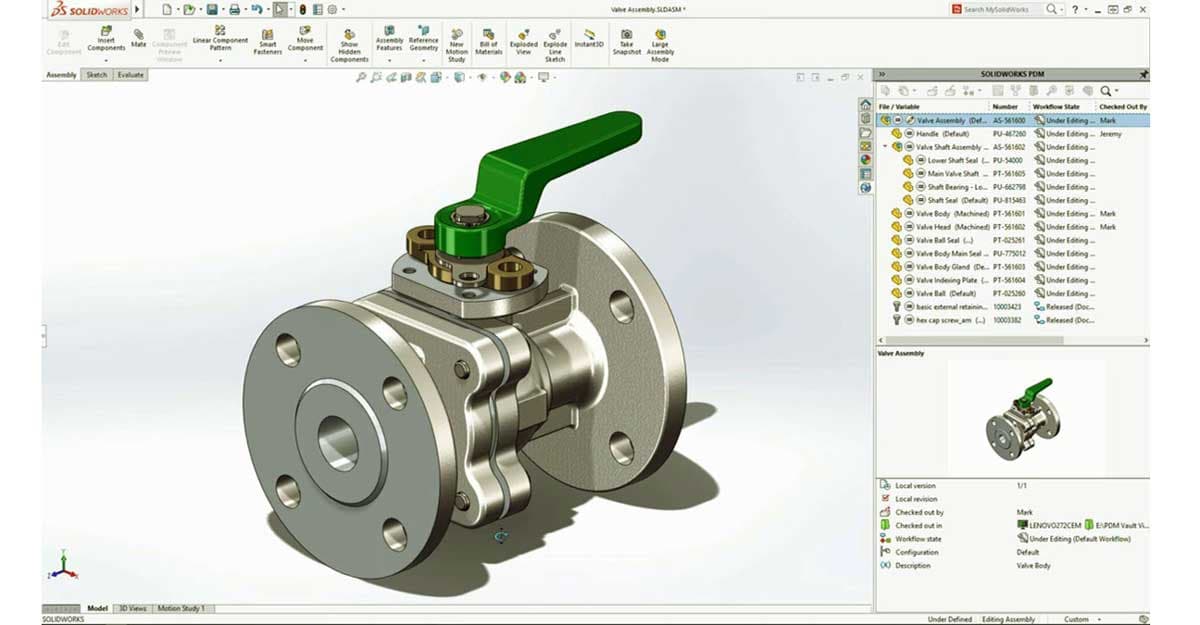Open the Reference Geometry dropdown
The height and width of the screenshot is (625, 1200).
click(424, 59)
